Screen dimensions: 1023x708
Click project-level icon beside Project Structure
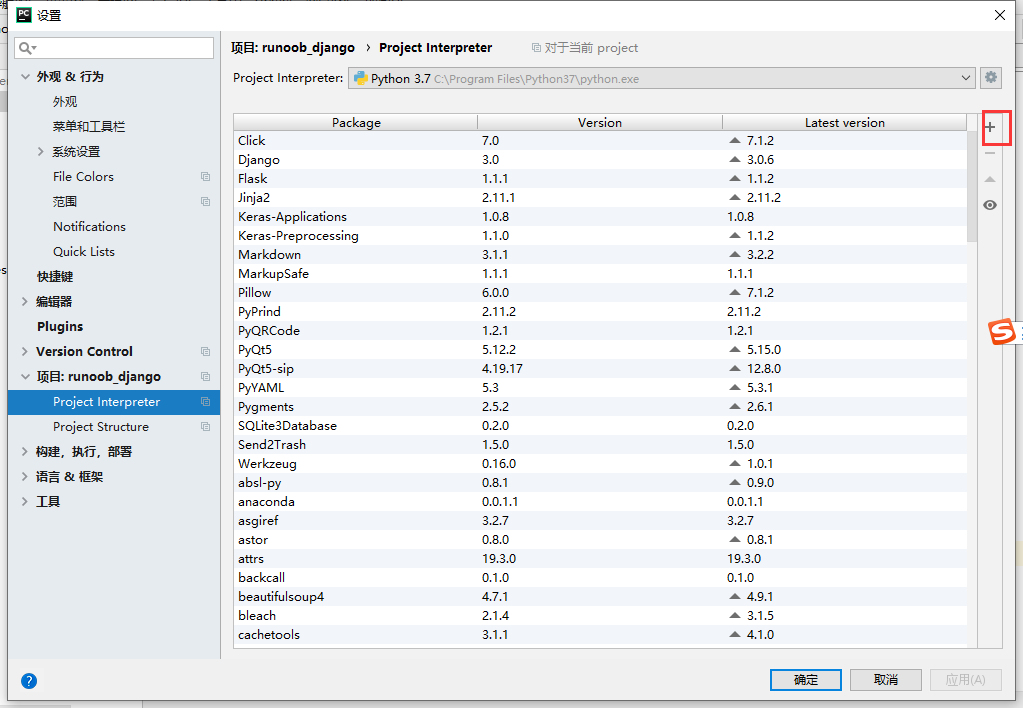(206, 427)
